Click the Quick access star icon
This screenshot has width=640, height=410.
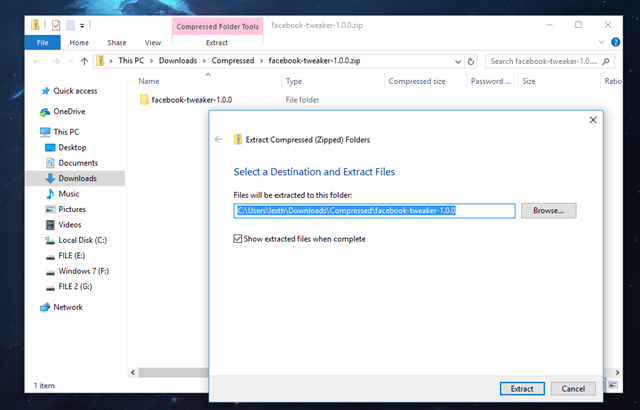pos(46,91)
